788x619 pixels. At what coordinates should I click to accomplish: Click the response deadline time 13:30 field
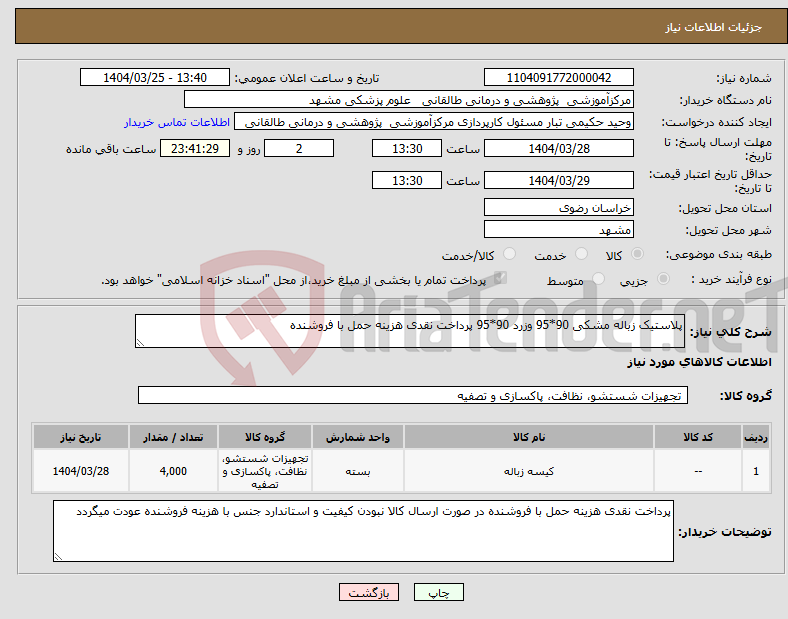tap(407, 149)
